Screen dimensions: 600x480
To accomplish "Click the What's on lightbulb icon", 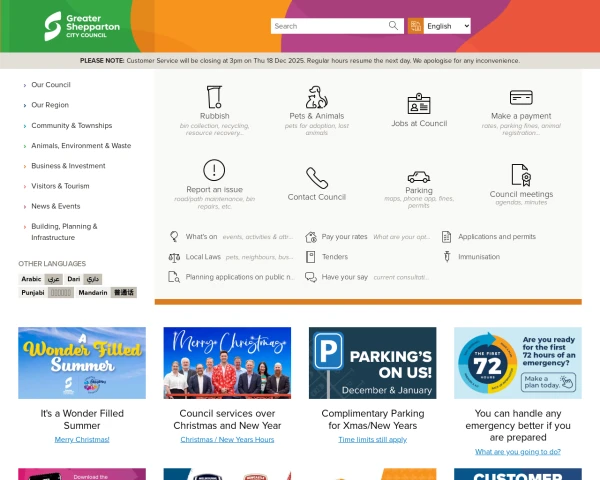I will [x=174, y=237].
